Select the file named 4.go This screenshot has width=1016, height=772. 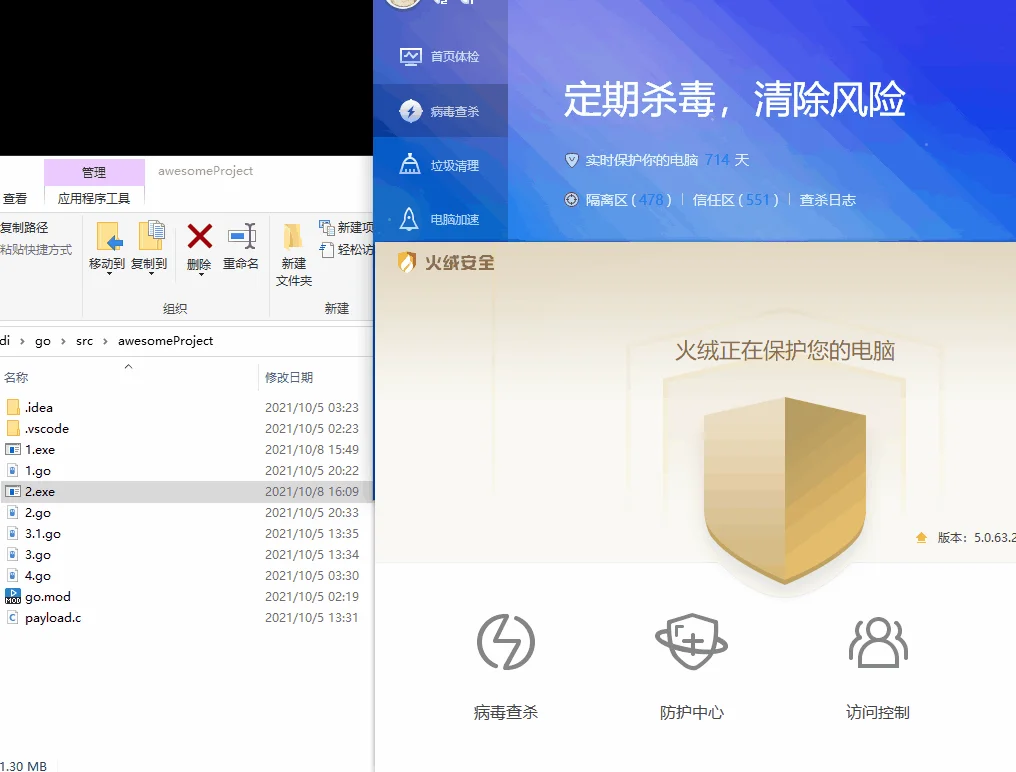click(x=38, y=576)
